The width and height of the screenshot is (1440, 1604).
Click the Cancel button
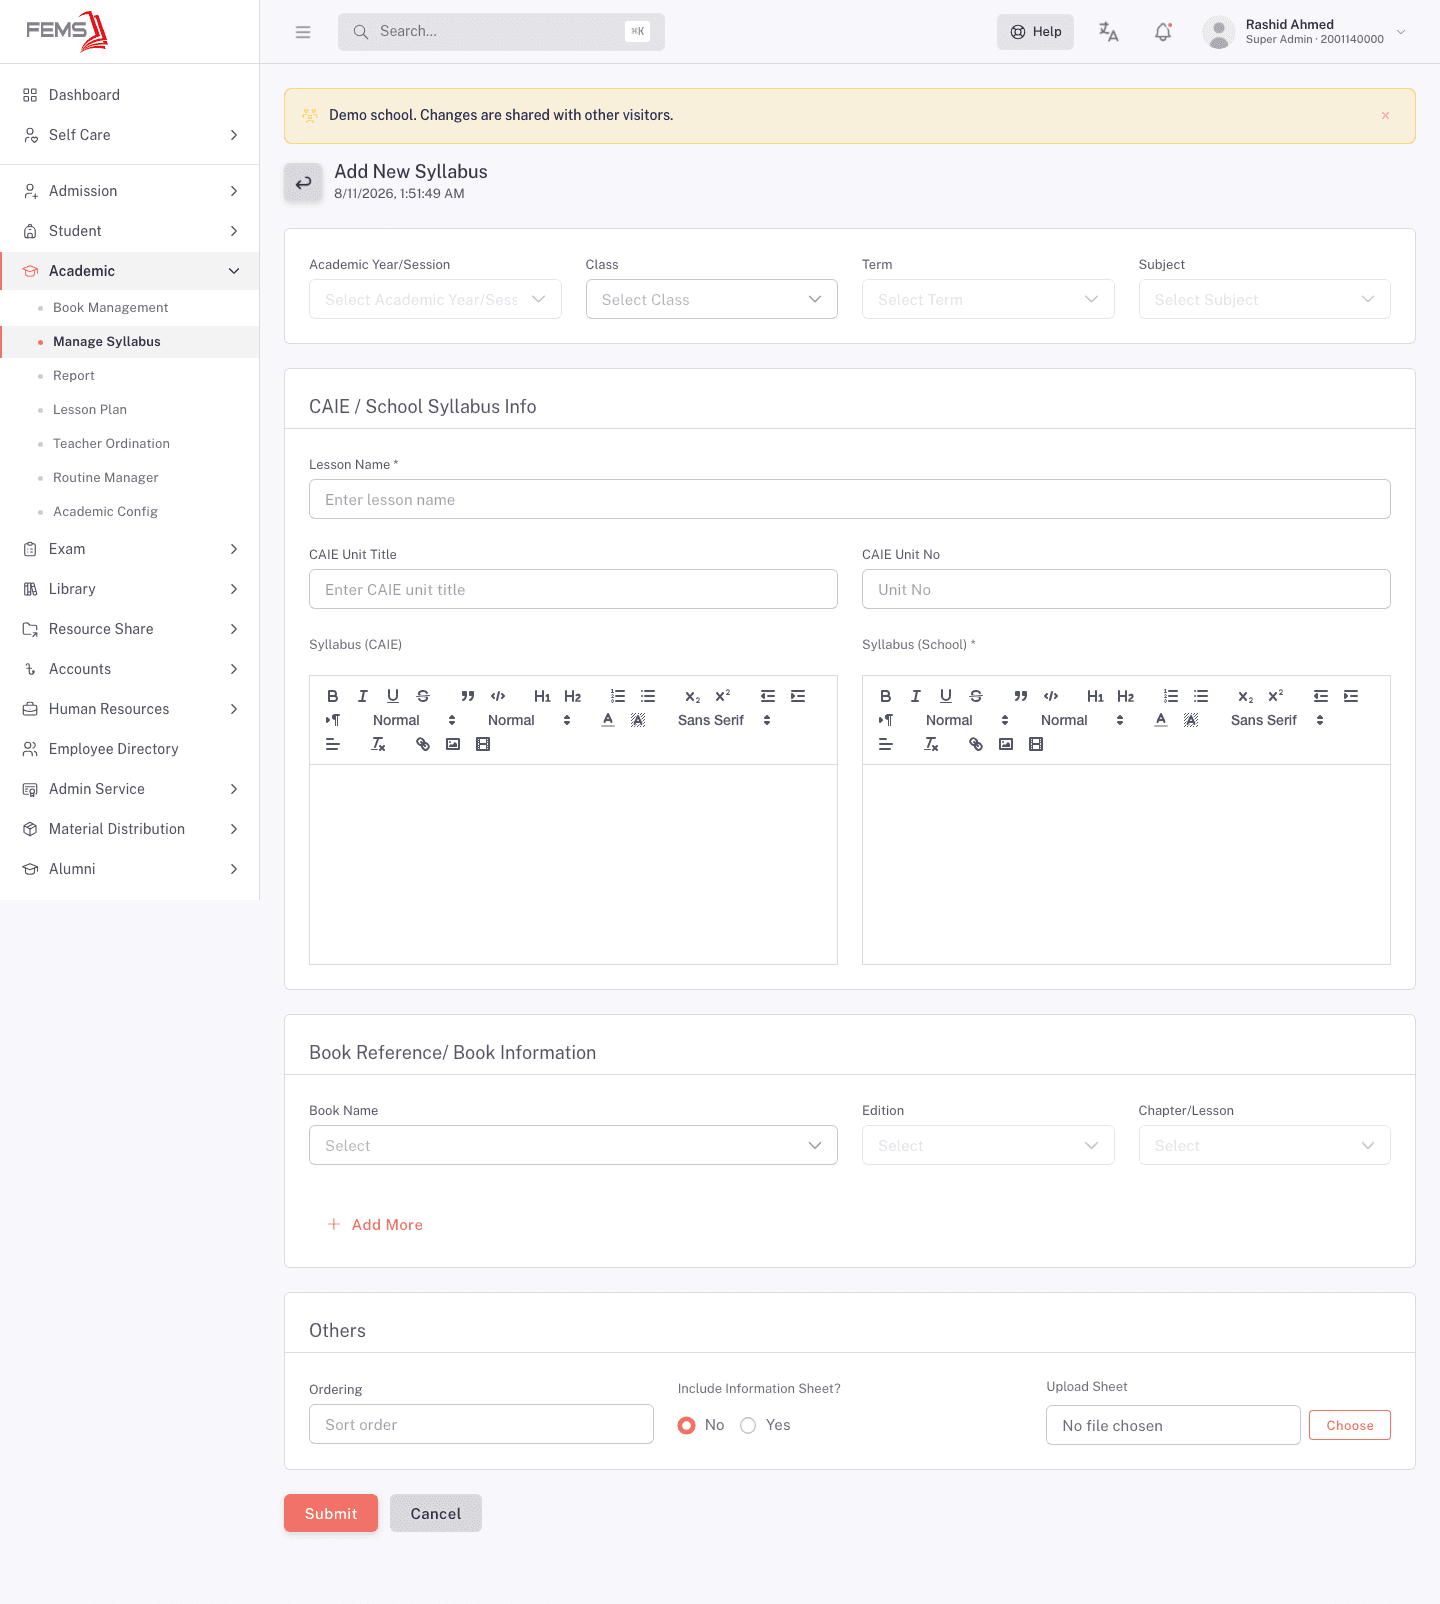[x=436, y=1513]
